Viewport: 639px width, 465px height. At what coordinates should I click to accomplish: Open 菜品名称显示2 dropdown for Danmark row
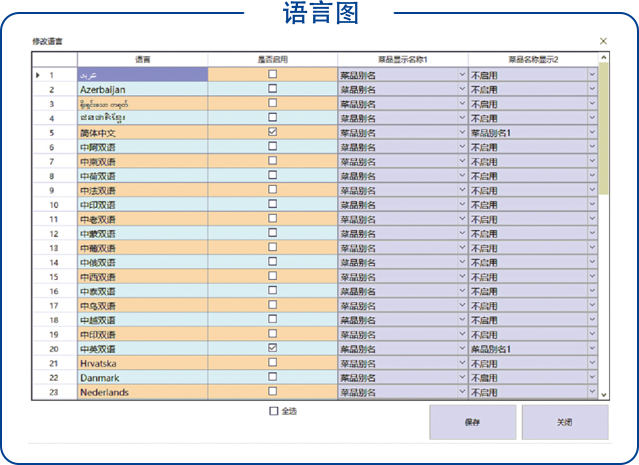[x=592, y=377]
